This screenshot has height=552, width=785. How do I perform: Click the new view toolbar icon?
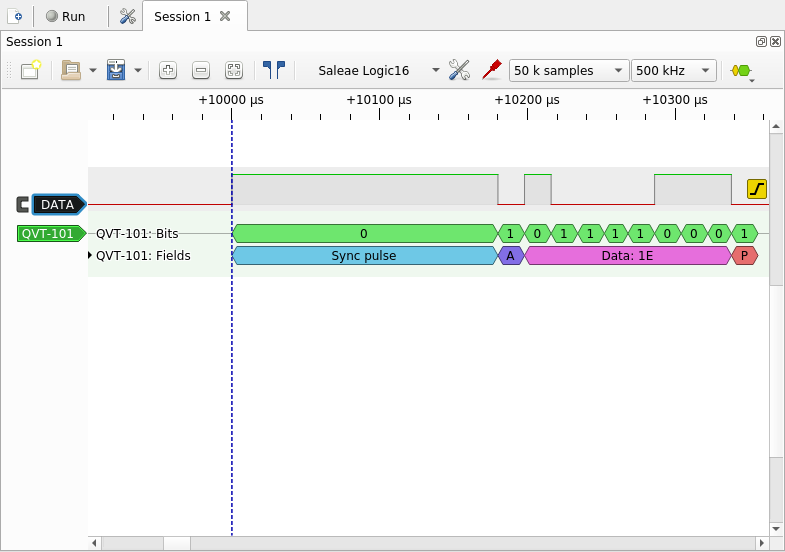coord(31,70)
